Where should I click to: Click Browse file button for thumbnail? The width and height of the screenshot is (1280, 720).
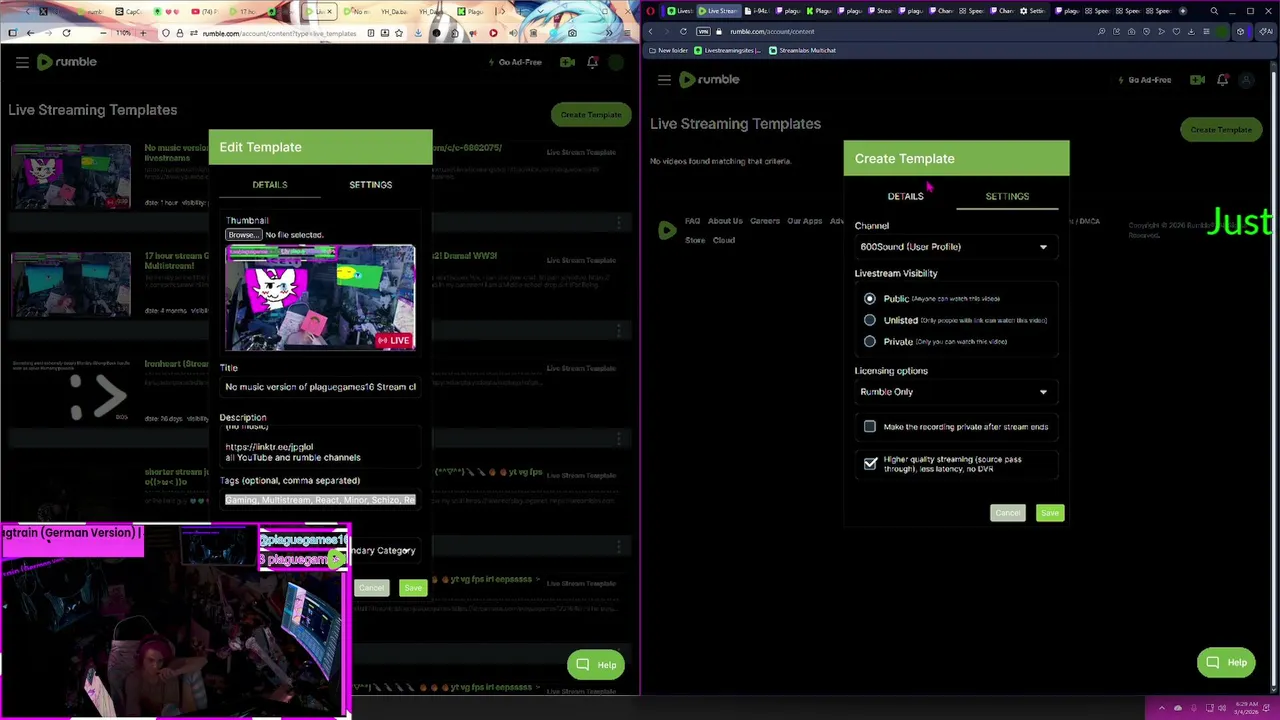[x=243, y=235]
